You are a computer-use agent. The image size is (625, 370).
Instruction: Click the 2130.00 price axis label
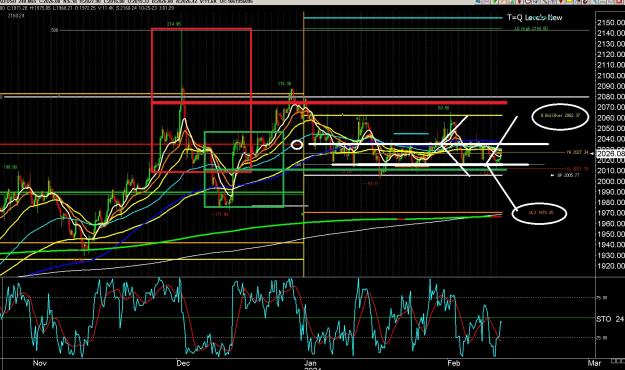pyautogui.click(x=611, y=44)
